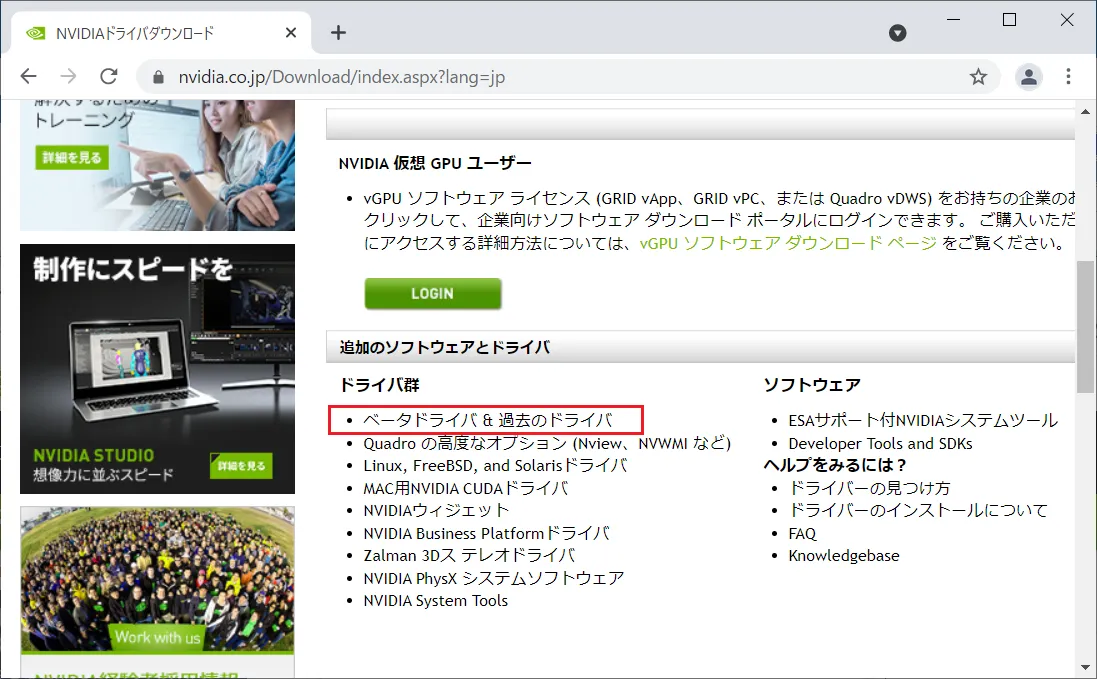Click the トレーニング banner image
1097x679 pixels.
click(157, 165)
